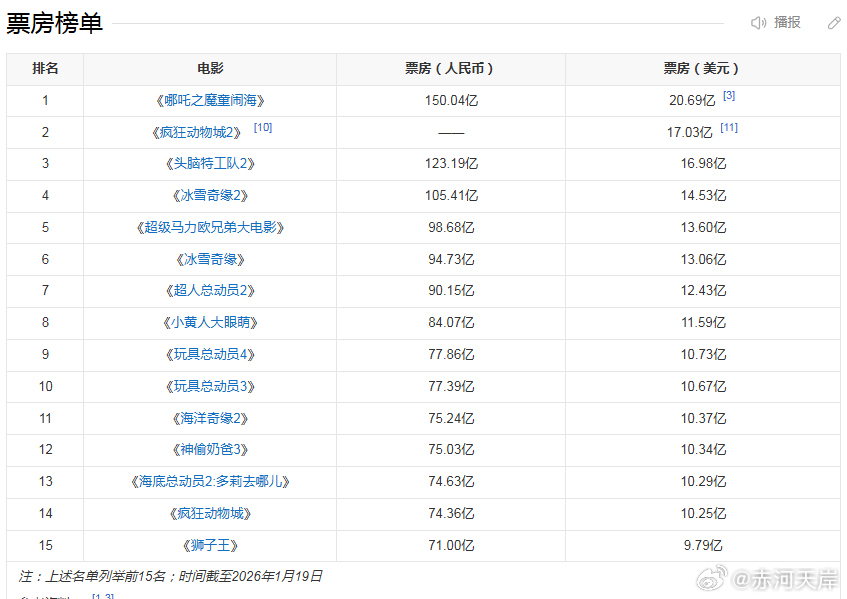Click the 75.24亿 cell
The height and width of the screenshot is (599, 847).
click(451, 418)
